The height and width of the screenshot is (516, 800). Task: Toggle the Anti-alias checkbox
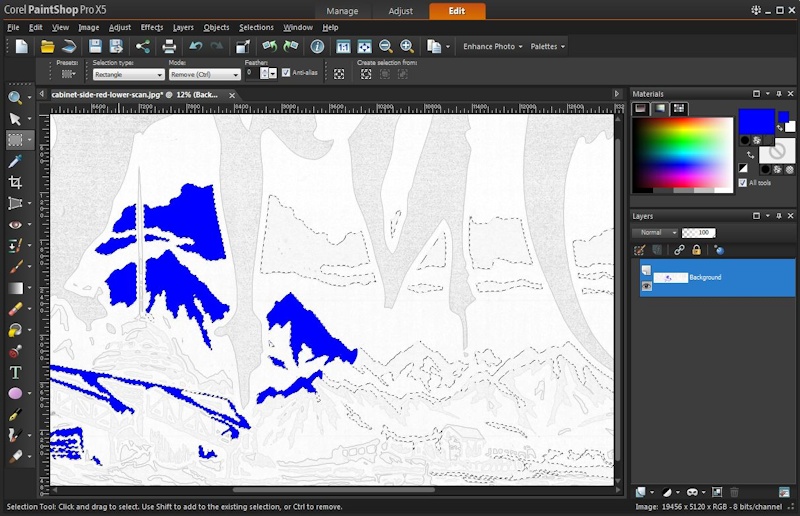(286, 73)
